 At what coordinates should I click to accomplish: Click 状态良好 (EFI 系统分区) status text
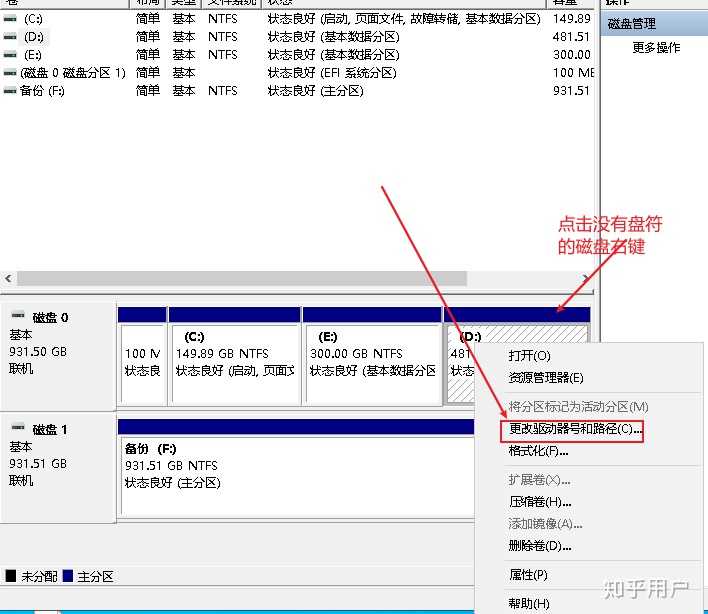point(332,73)
